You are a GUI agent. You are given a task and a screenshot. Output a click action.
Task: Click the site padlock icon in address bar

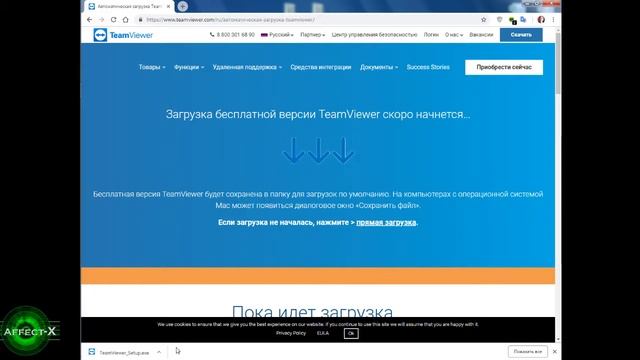click(x=140, y=20)
